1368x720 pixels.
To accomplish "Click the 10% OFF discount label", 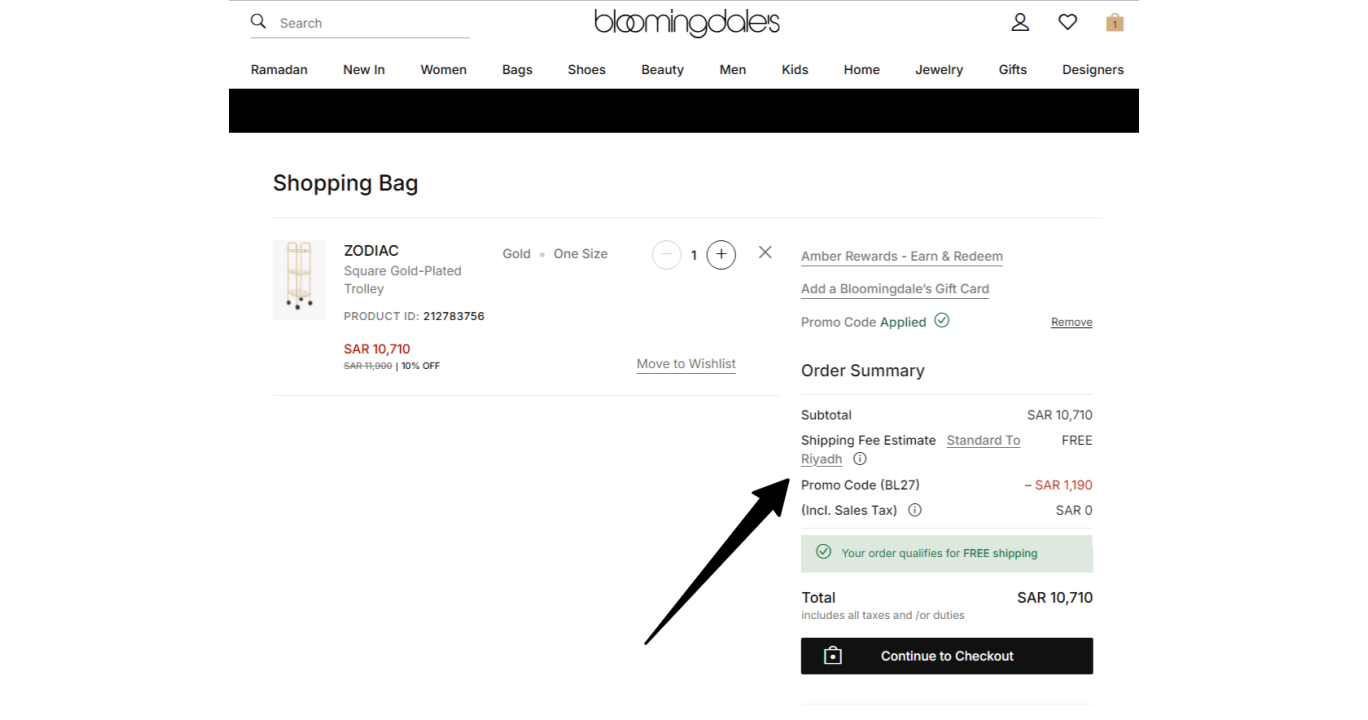I will pyautogui.click(x=421, y=366).
